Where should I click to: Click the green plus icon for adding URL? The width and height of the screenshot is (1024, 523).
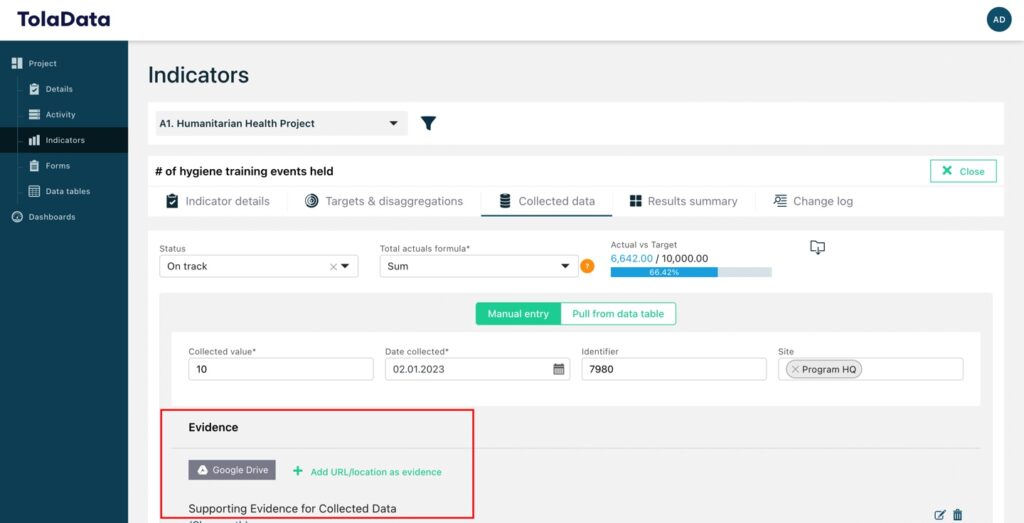[x=298, y=471]
